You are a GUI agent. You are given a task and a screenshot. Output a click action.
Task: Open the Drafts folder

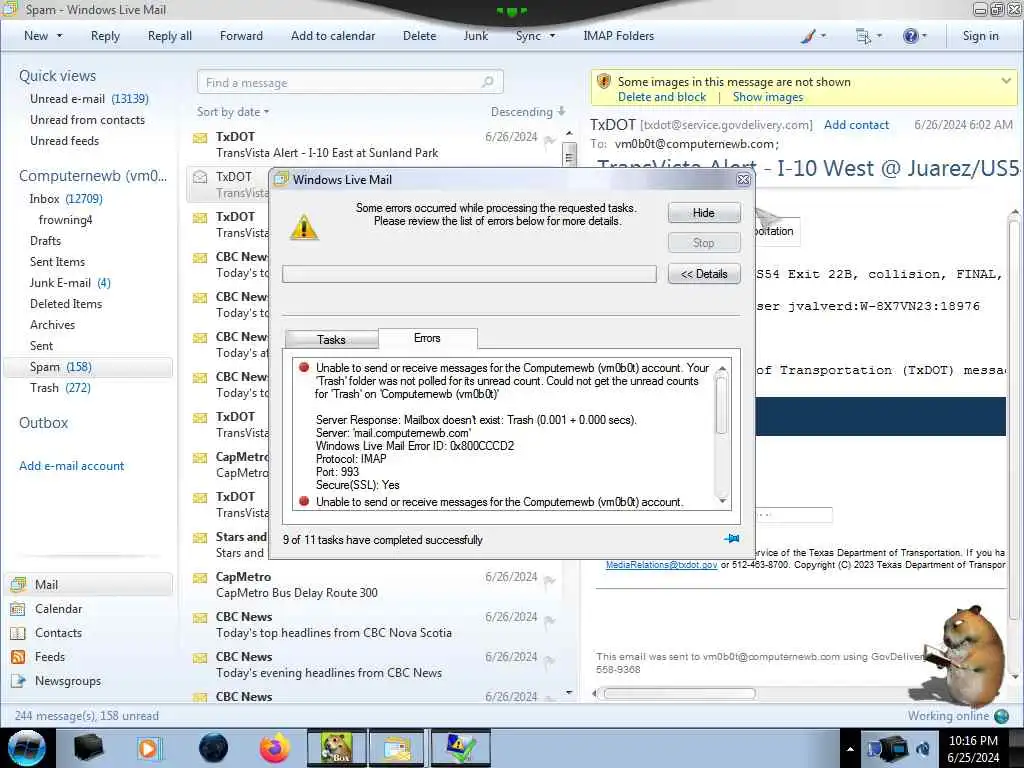coord(45,240)
